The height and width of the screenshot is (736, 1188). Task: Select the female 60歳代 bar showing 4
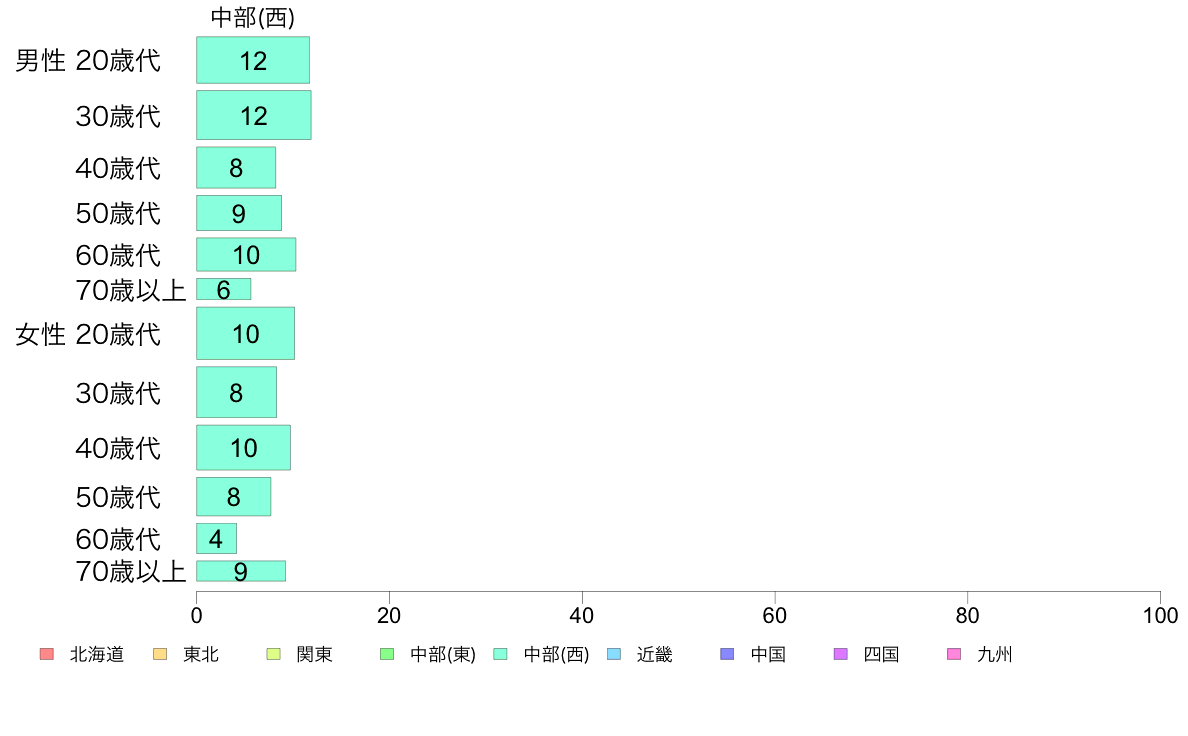click(217, 539)
